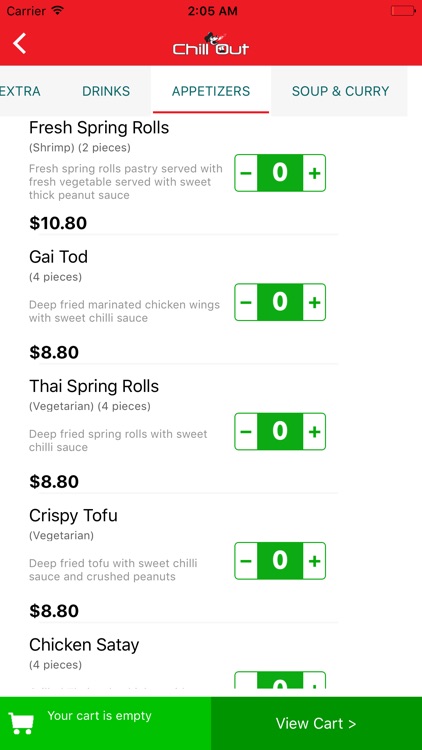The height and width of the screenshot is (750, 422).
Task: Select the APPETIZERS tab
Action: coord(211,91)
